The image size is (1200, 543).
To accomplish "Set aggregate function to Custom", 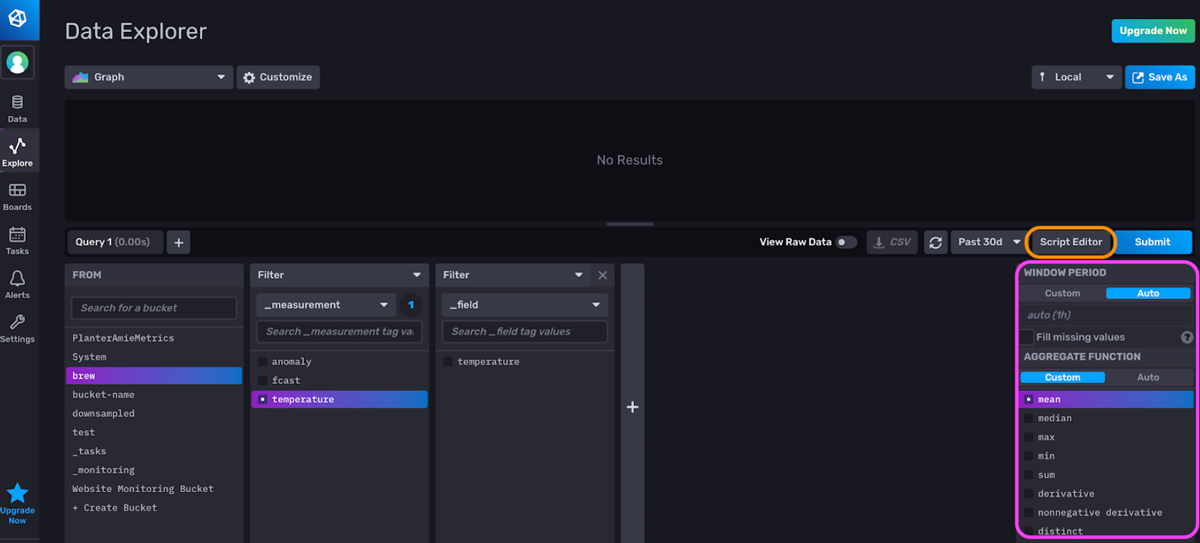I will point(1063,378).
